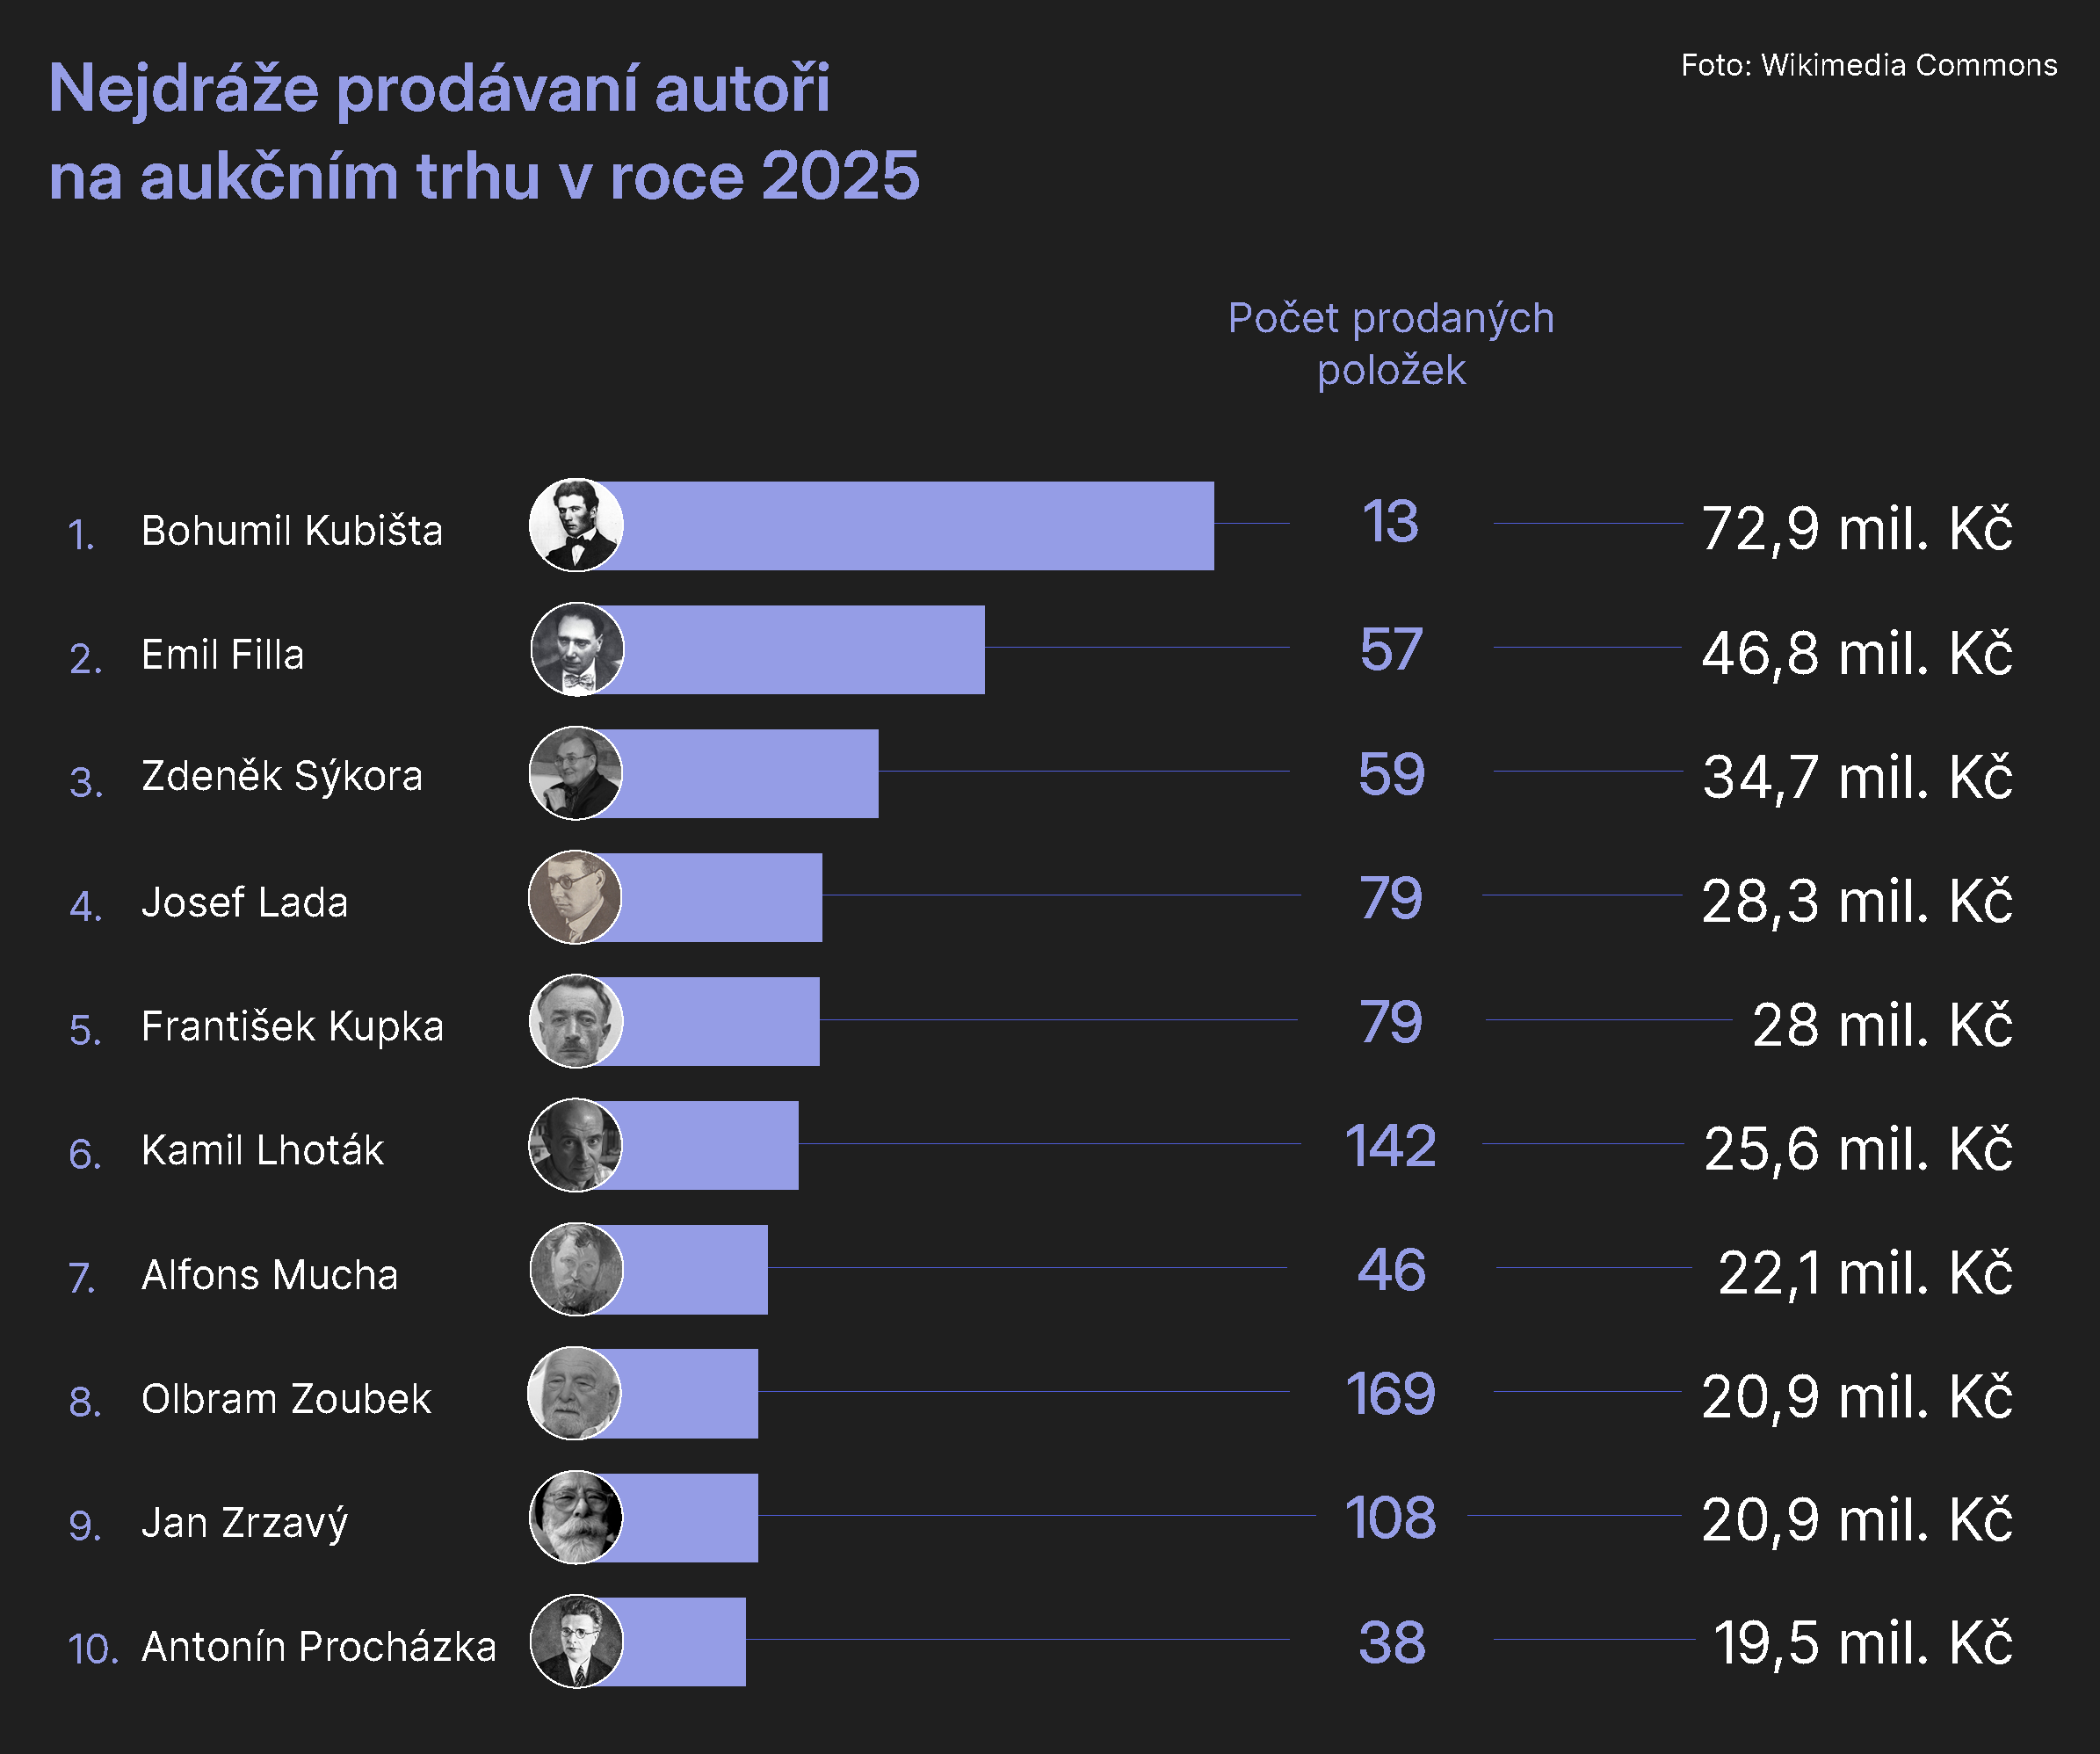Click Josef Lada's round portrait
2100x1754 pixels.
click(575, 897)
